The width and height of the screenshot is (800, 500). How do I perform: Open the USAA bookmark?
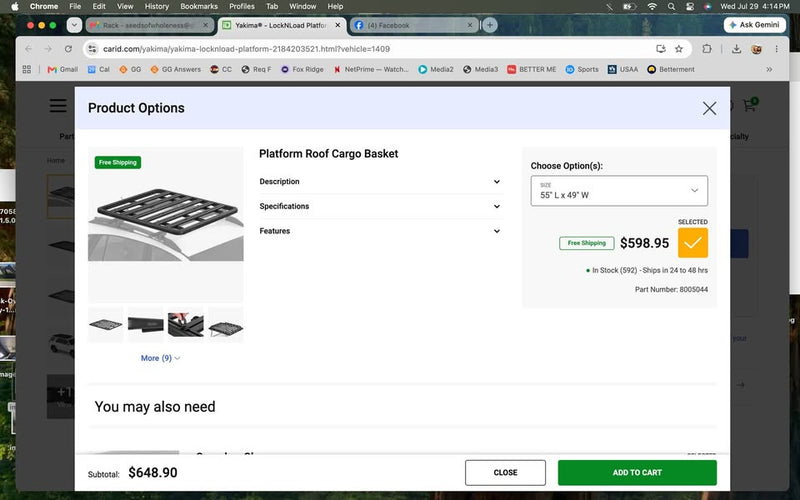[x=623, y=69]
